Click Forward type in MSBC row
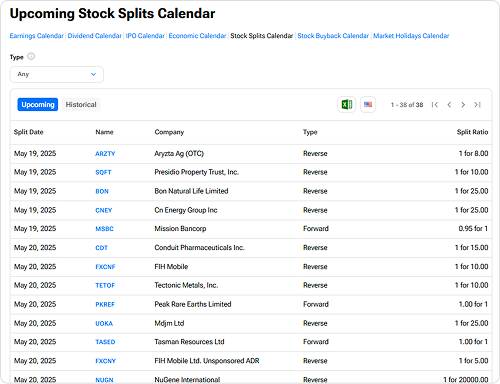Viewport: 500px width, 384px height. [316, 229]
